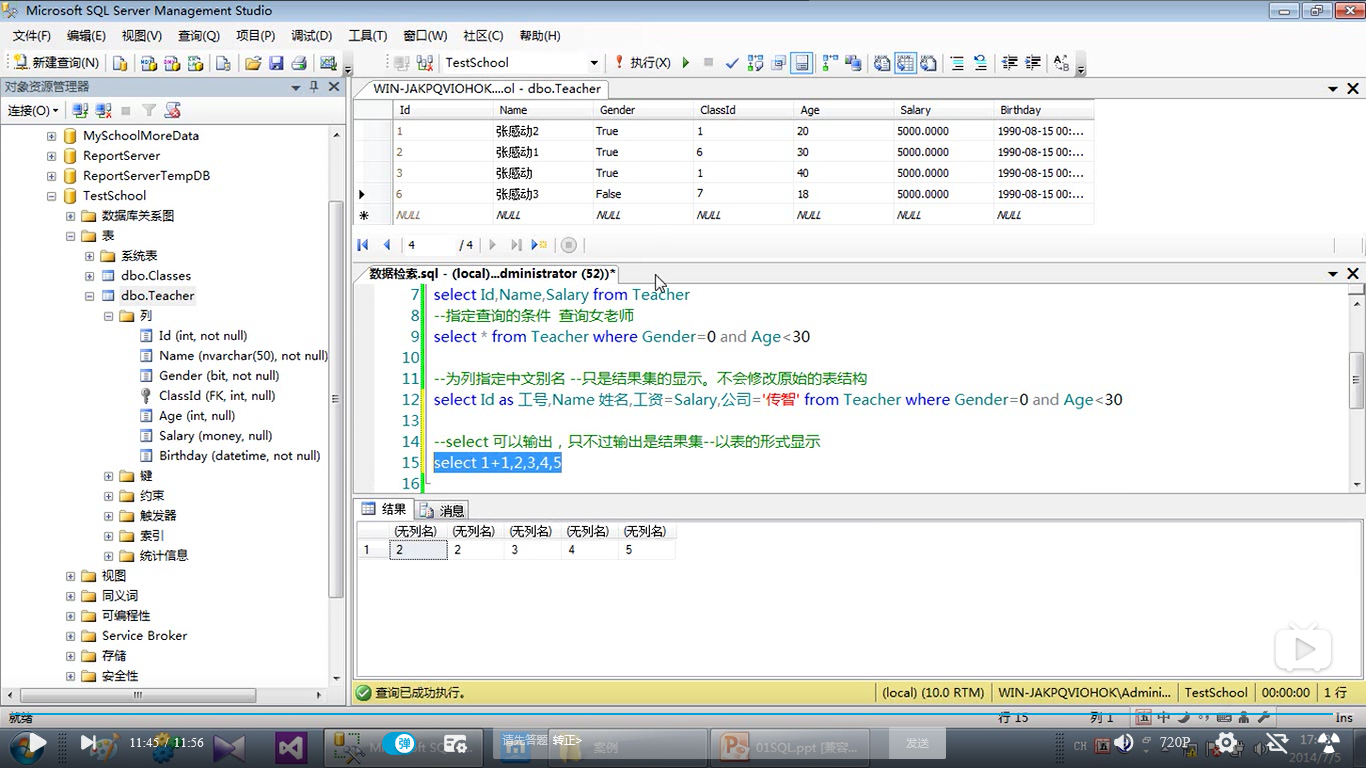The image size is (1366, 768).
Task: Click the Execute (执行) button
Action: [642, 62]
